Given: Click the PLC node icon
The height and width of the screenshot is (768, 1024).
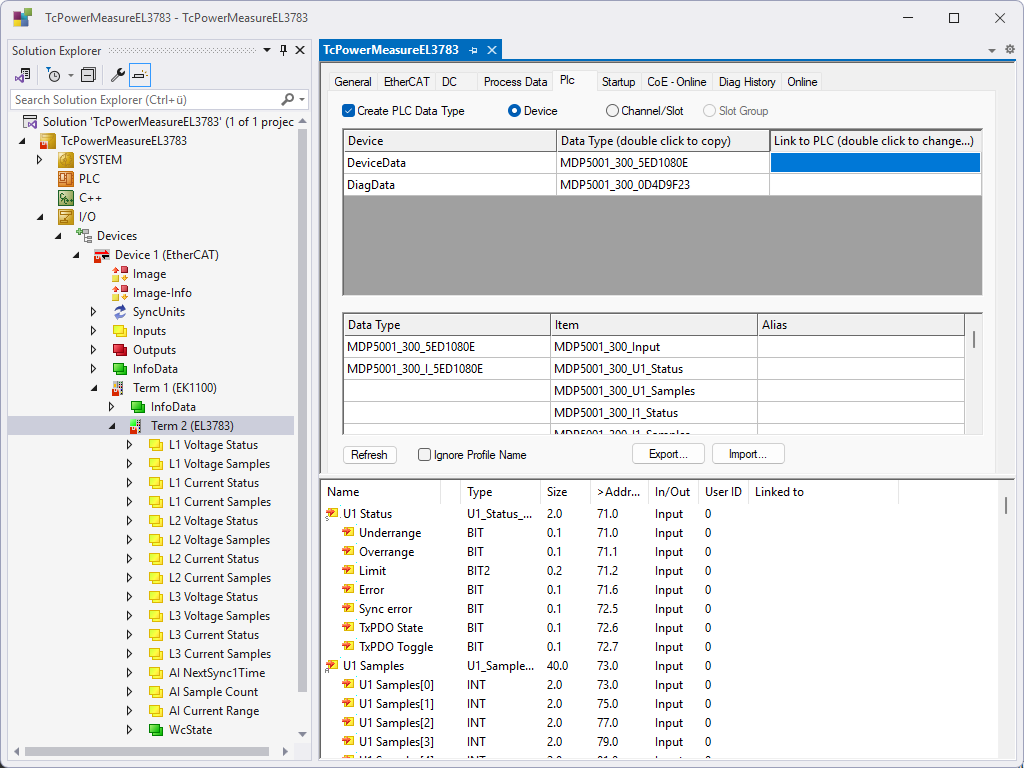Looking at the screenshot, I should [66, 179].
